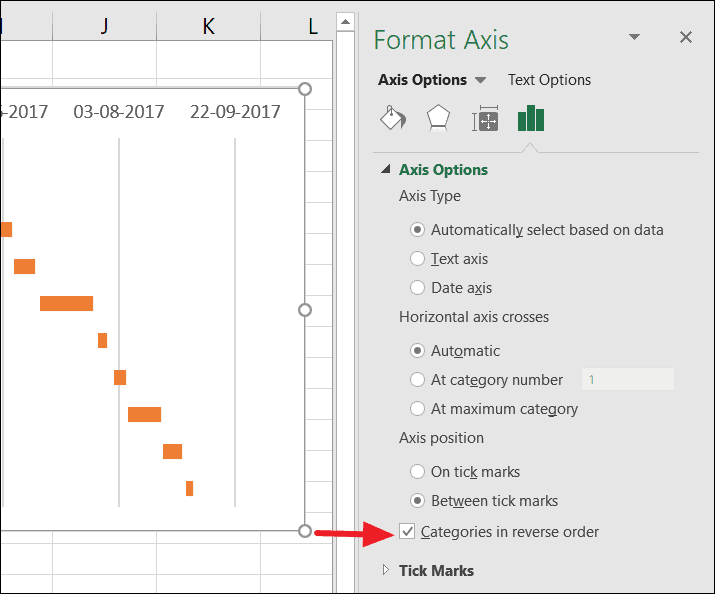Choose the Text axis radio option
The image size is (715, 594).
pyautogui.click(x=417, y=258)
